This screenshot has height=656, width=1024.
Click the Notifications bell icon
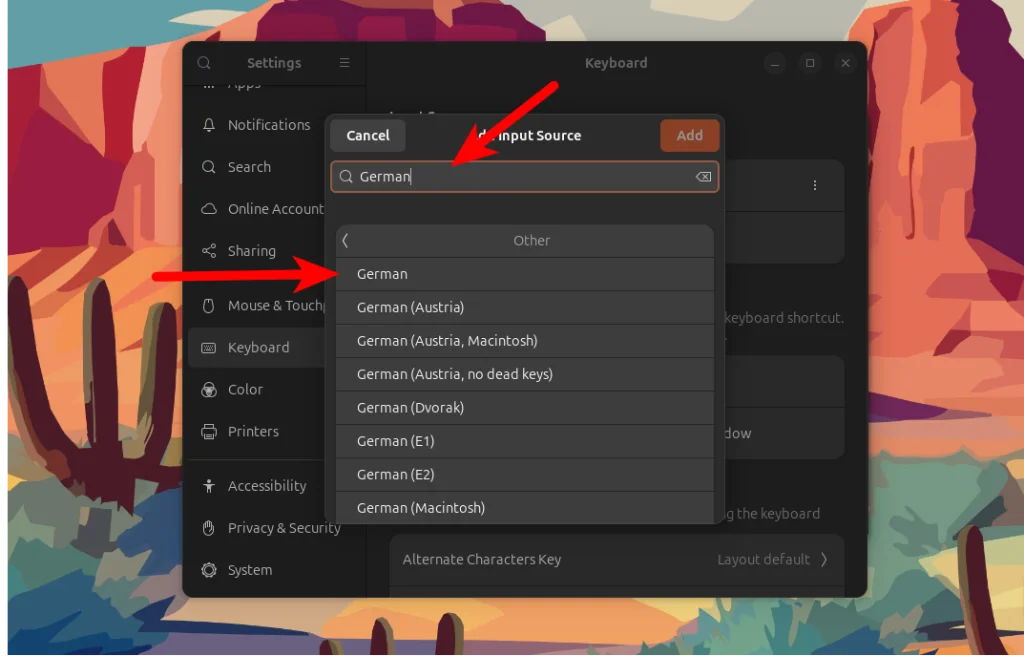click(x=208, y=124)
